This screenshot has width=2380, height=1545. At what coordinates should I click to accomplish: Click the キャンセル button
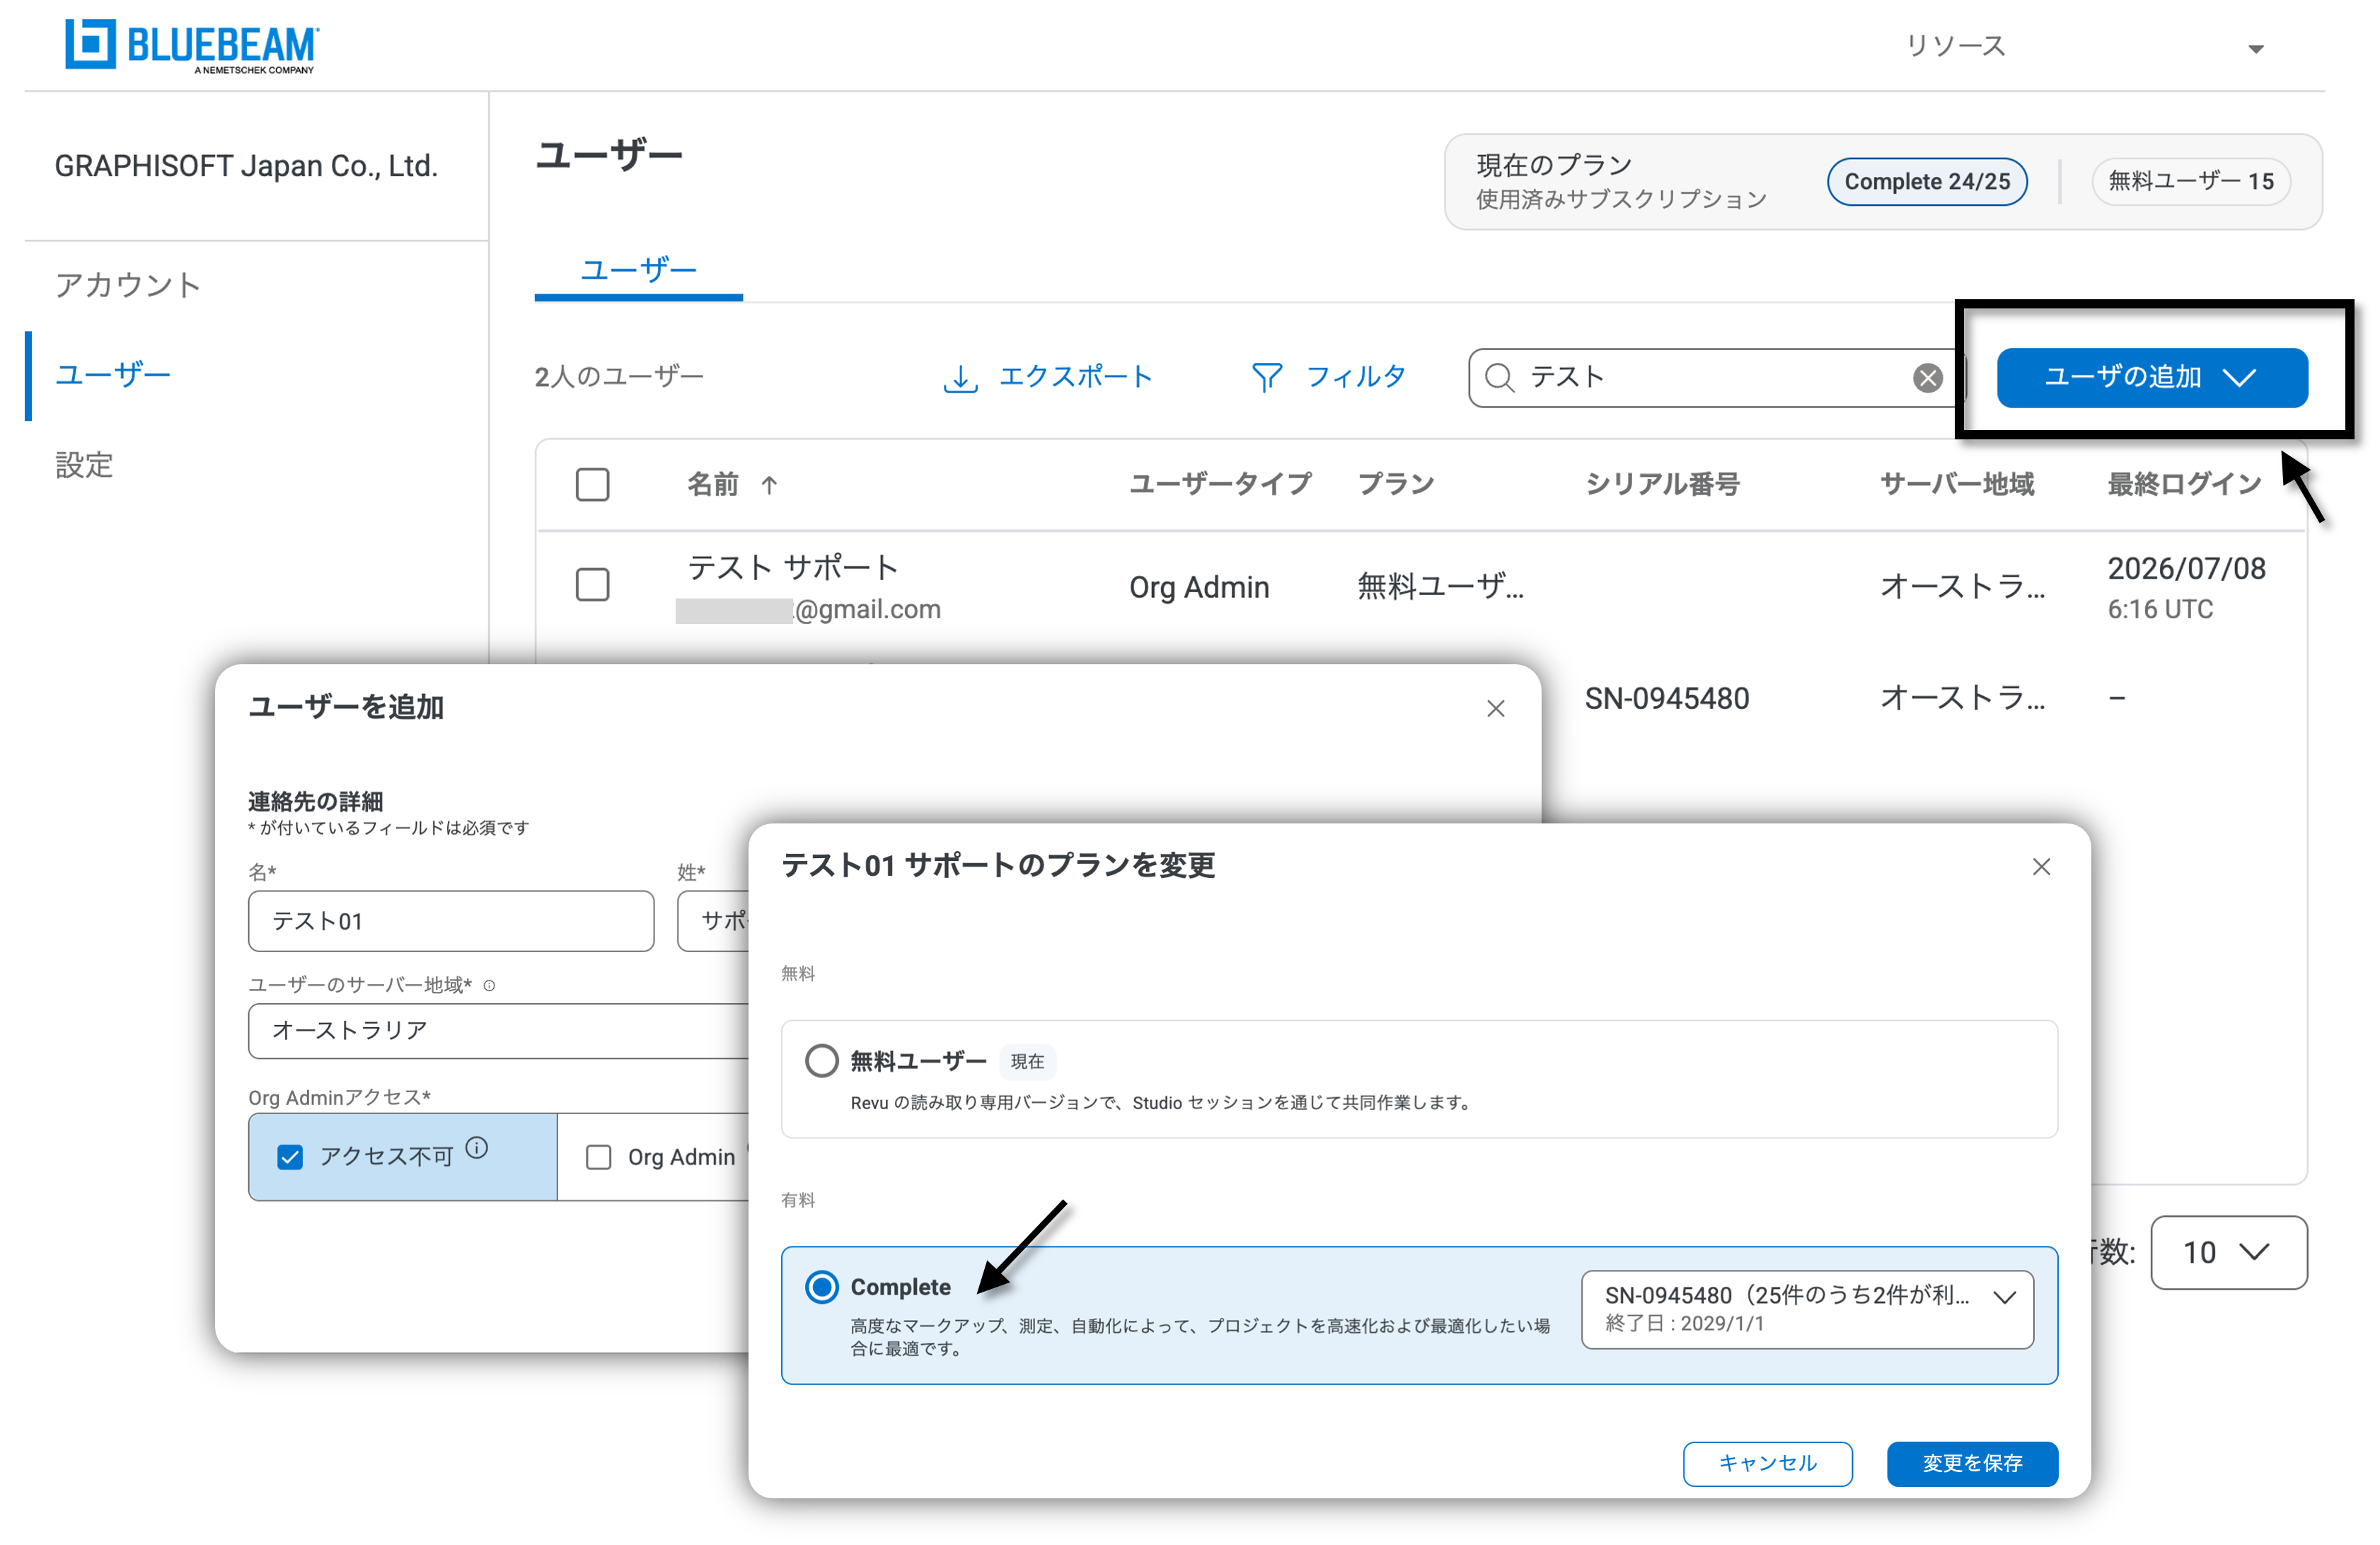point(1767,1464)
